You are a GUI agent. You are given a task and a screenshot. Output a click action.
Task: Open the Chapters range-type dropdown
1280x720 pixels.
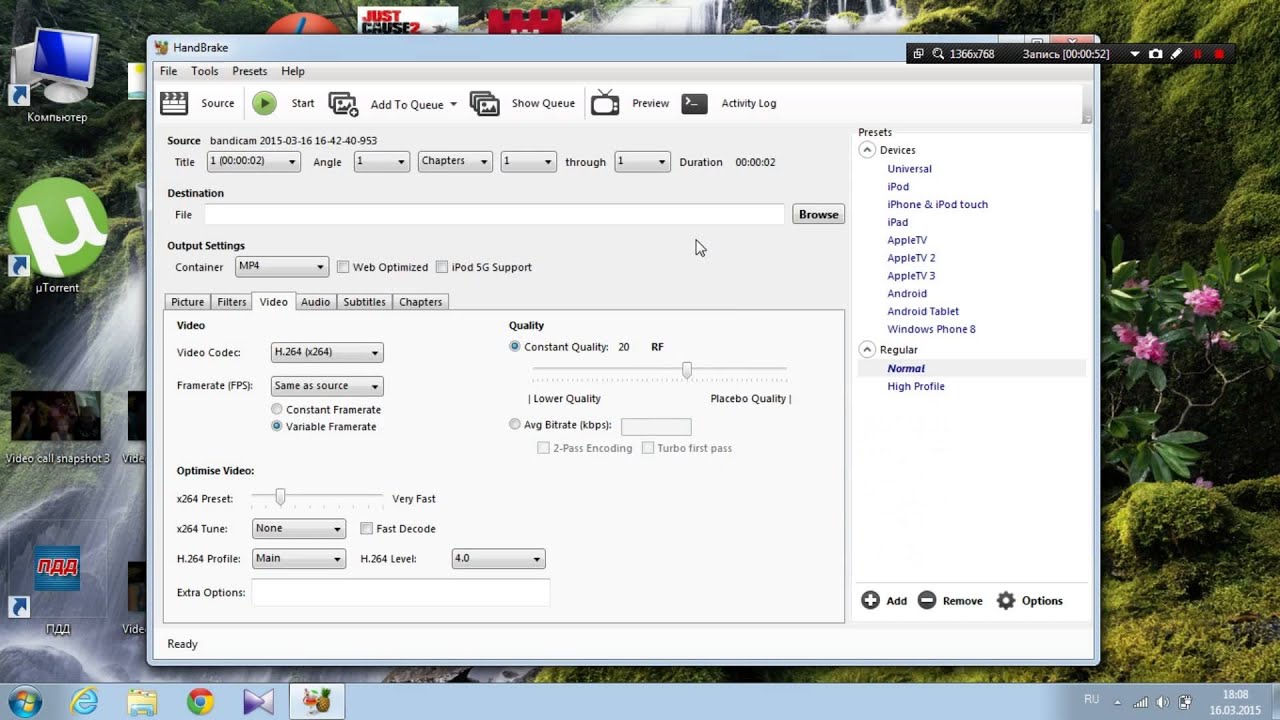pos(455,162)
